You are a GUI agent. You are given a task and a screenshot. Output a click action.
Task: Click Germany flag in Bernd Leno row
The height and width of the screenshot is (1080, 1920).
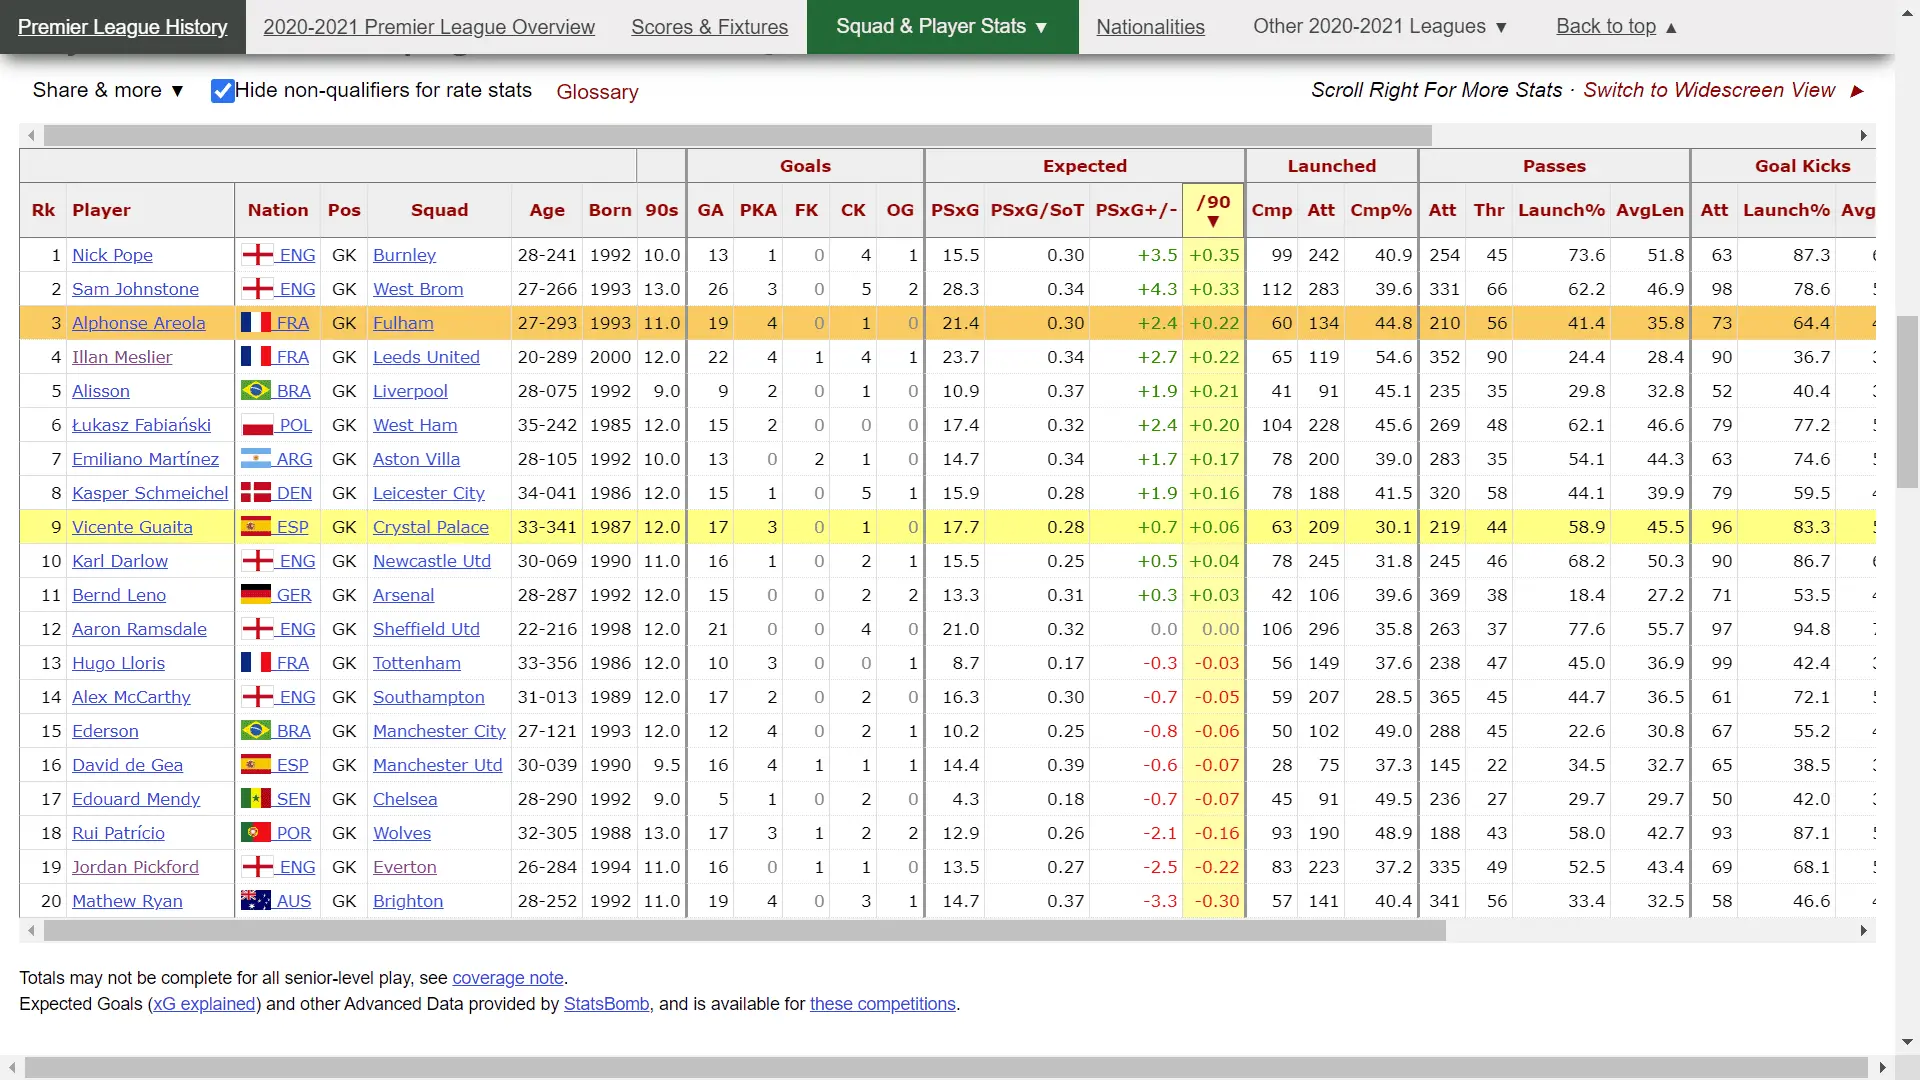256,595
